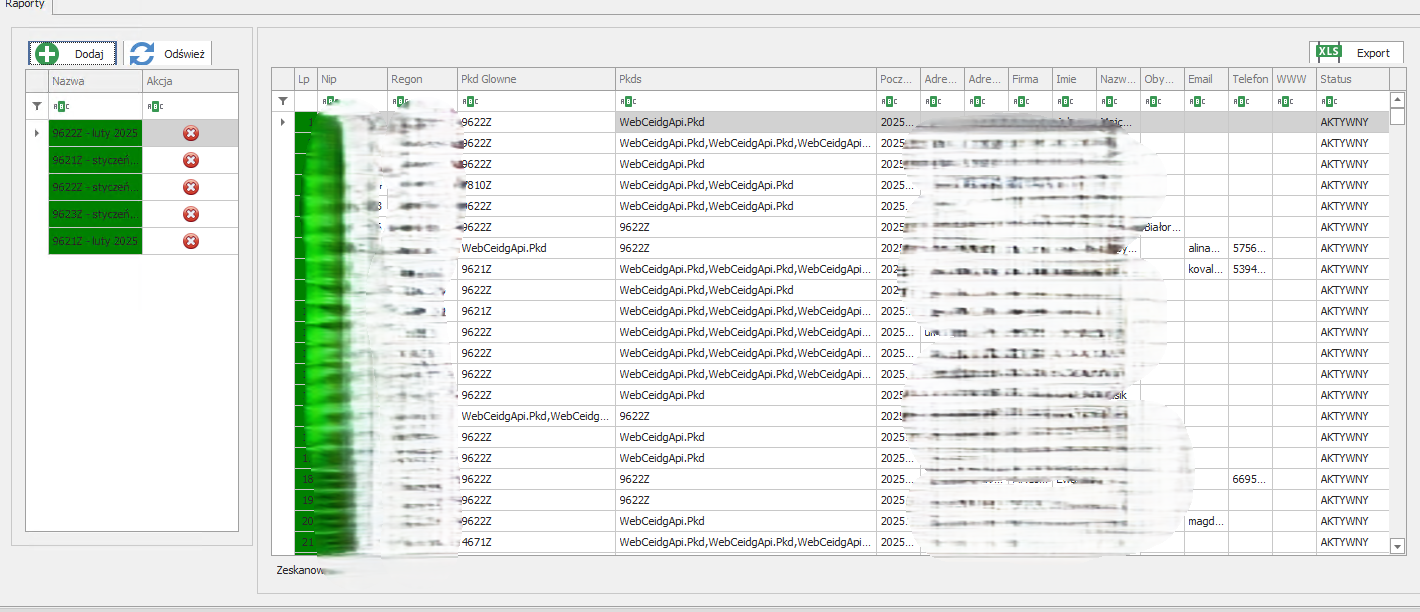1420x612 pixels.
Task: Open the Pkds column filter condition icon
Action: click(x=627, y=101)
